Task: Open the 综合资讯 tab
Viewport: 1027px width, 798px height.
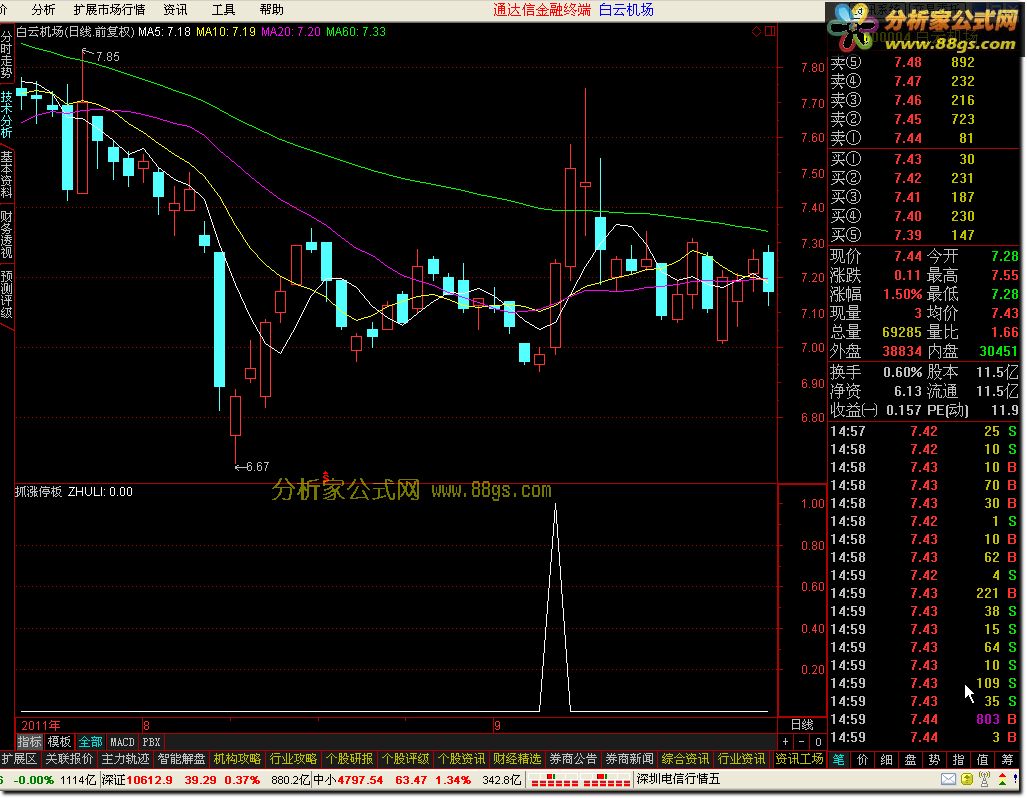Action: tap(685, 759)
